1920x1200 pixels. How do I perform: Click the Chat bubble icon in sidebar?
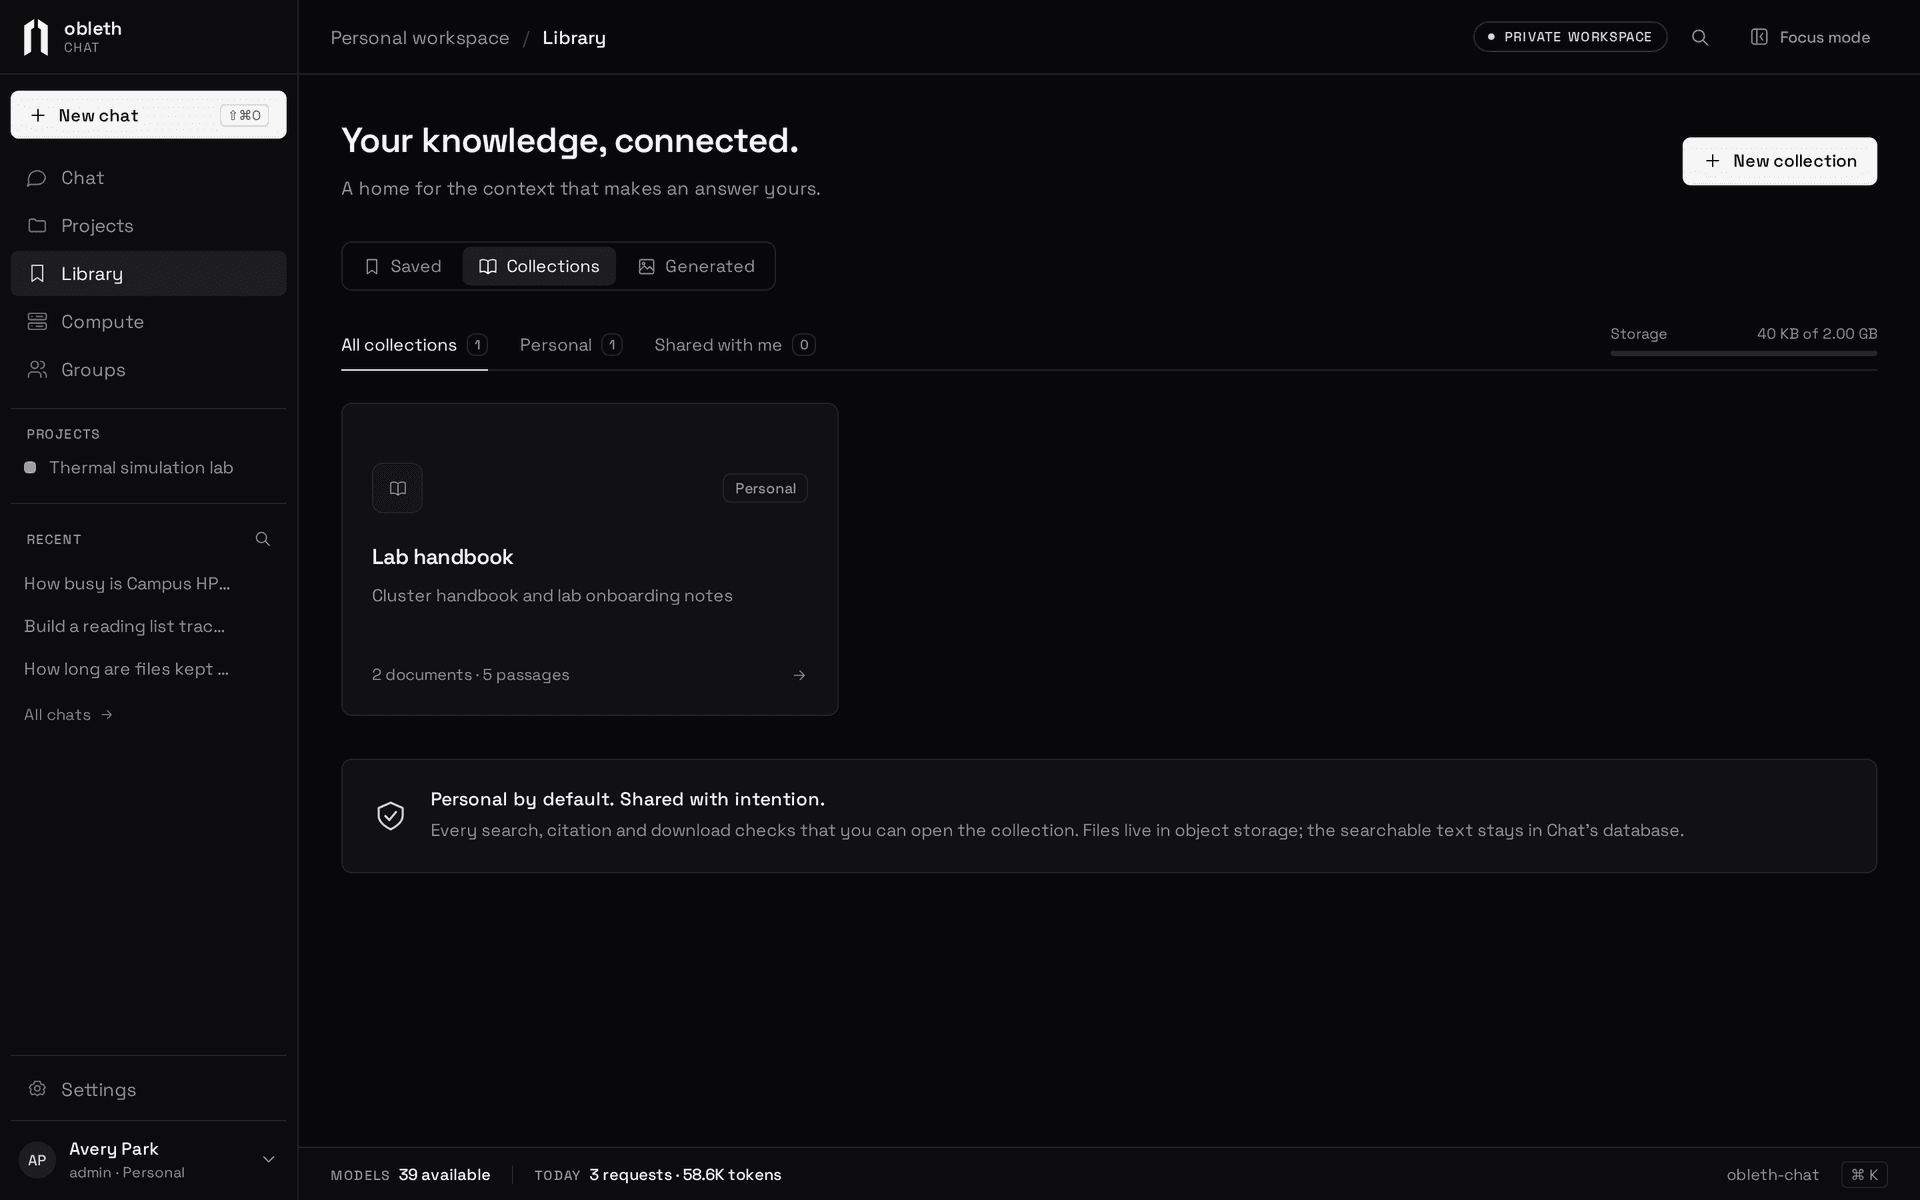point(37,178)
